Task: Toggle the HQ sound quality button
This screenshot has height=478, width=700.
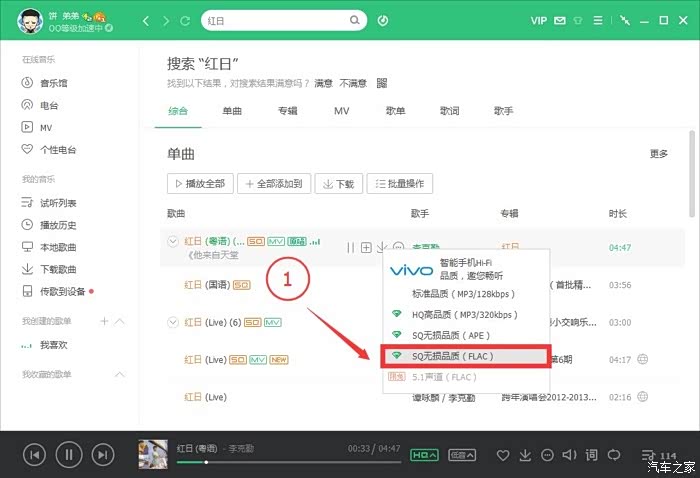Action: [x=425, y=456]
